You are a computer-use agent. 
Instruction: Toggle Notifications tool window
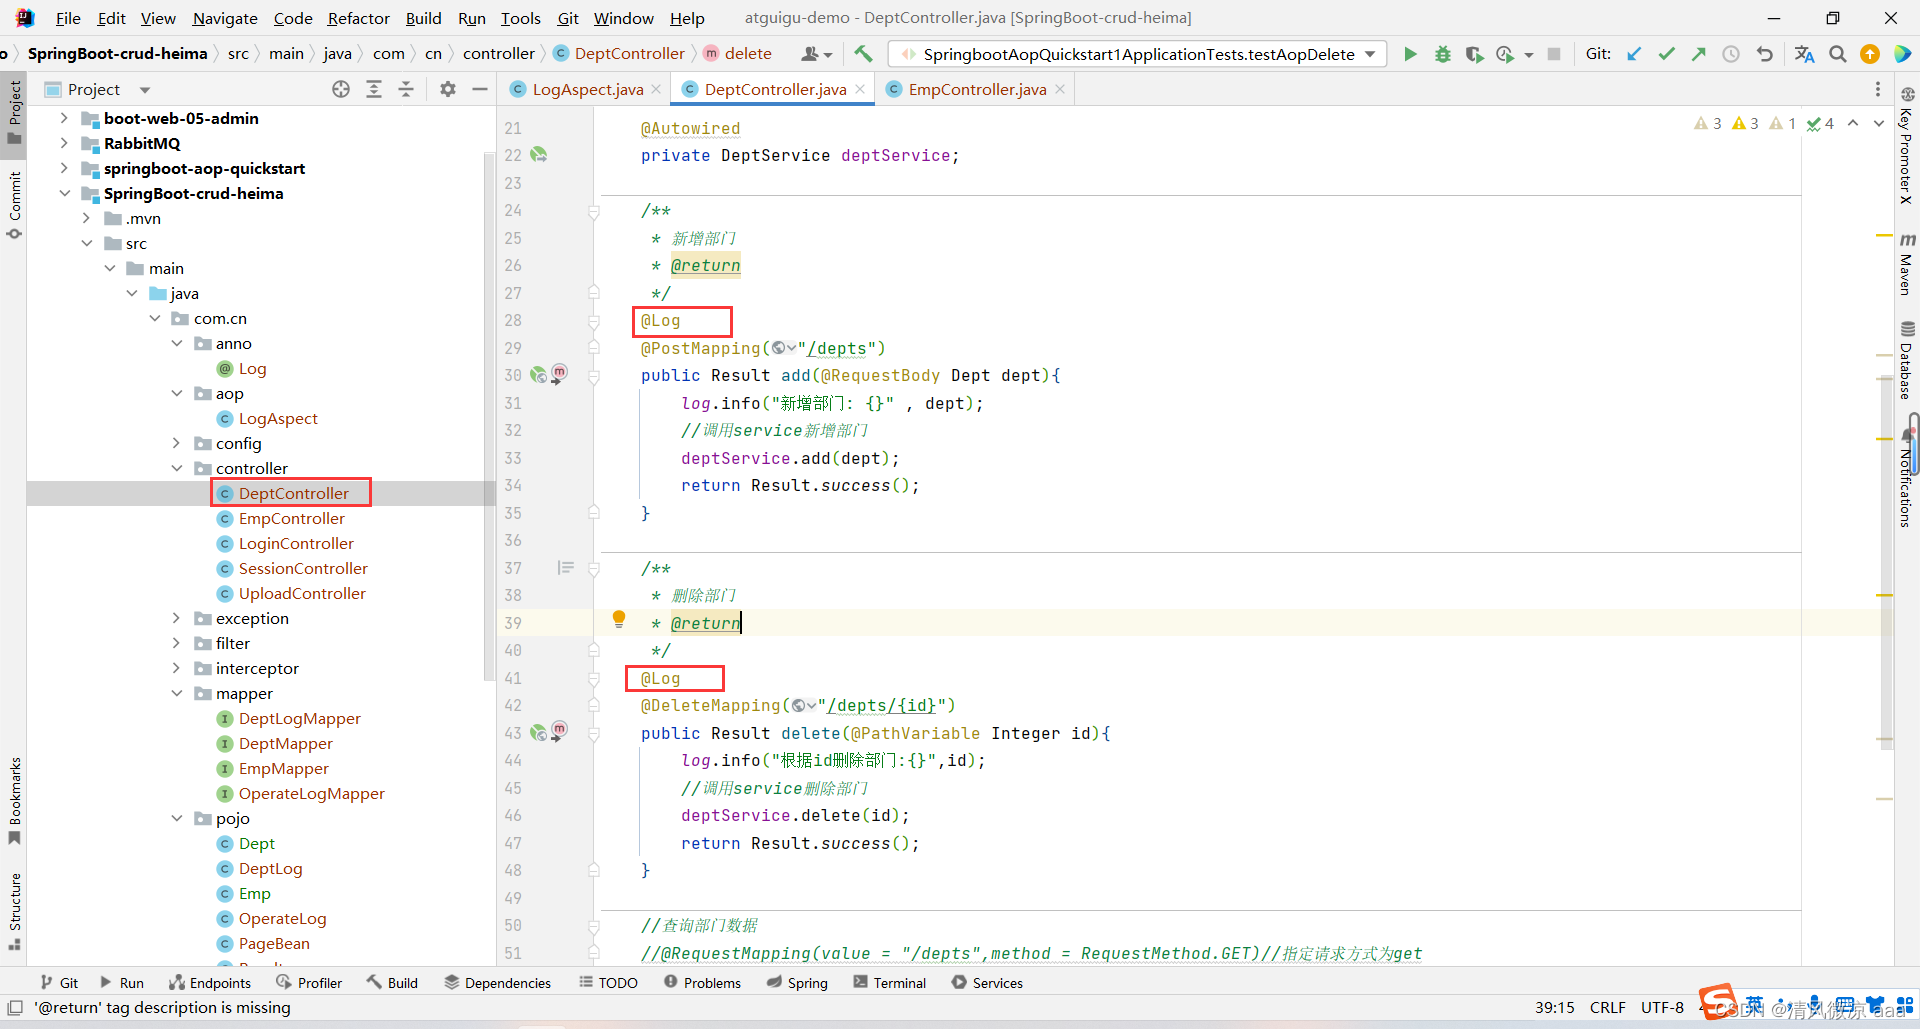1907,478
